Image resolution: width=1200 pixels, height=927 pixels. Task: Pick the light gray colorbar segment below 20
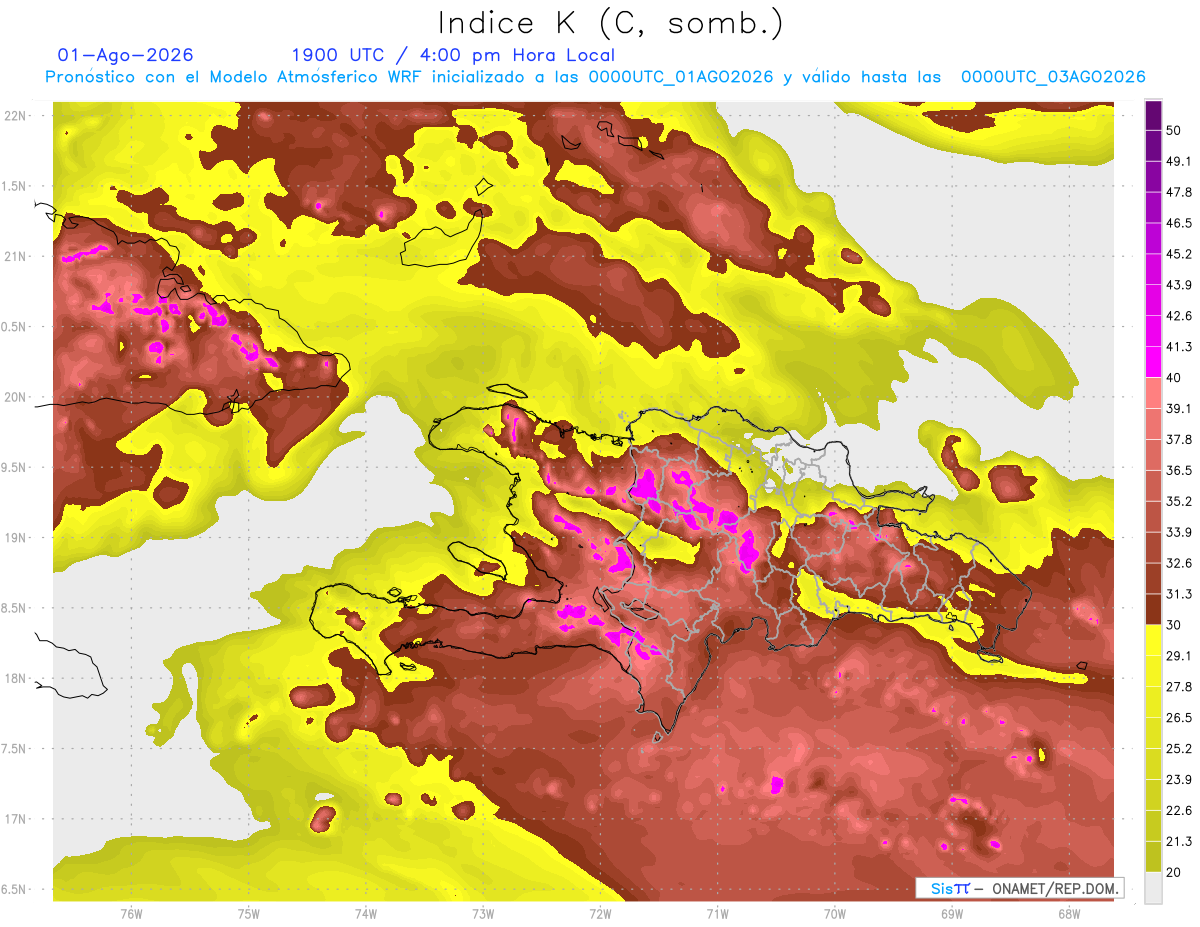(1153, 888)
